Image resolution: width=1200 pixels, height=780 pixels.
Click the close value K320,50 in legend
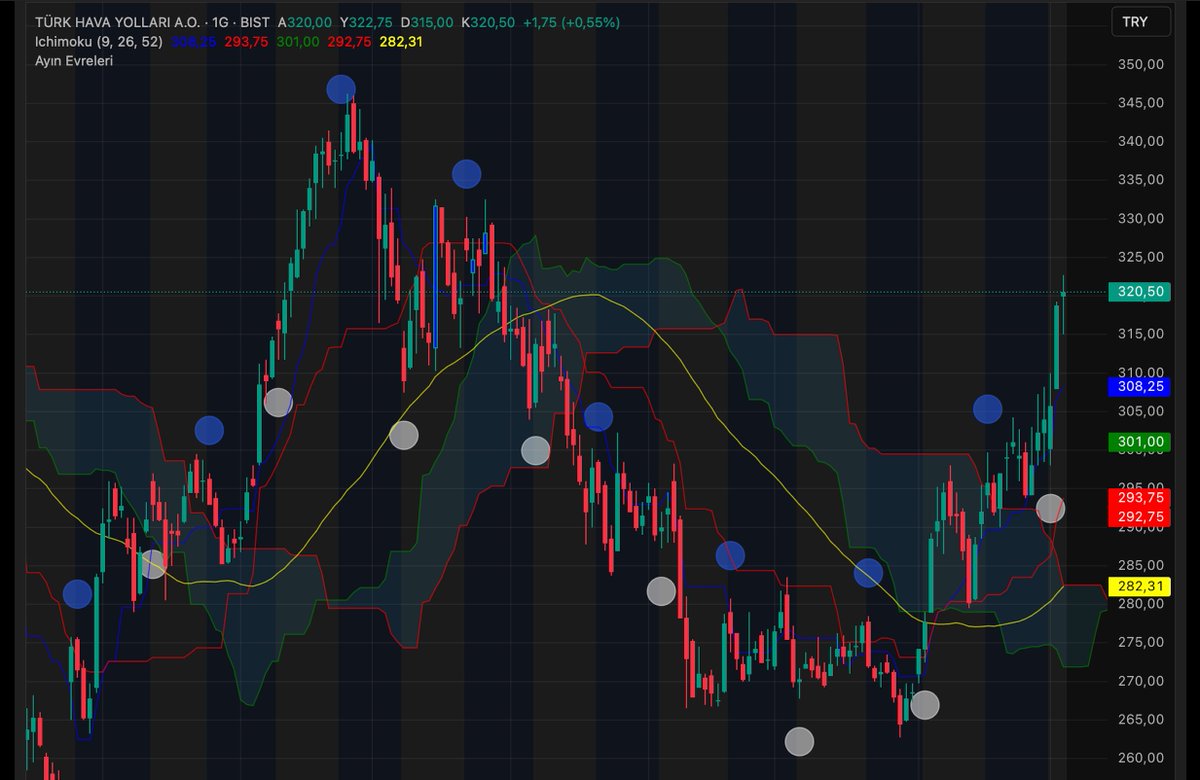click(487, 22)
